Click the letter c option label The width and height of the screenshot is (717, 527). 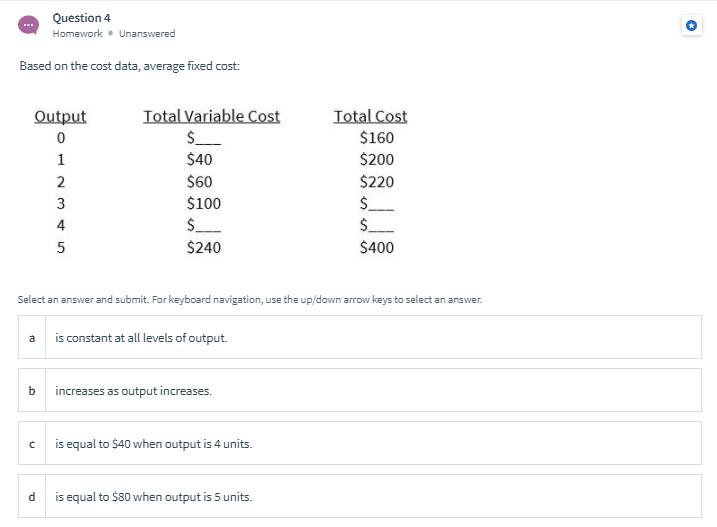(32, 444)
